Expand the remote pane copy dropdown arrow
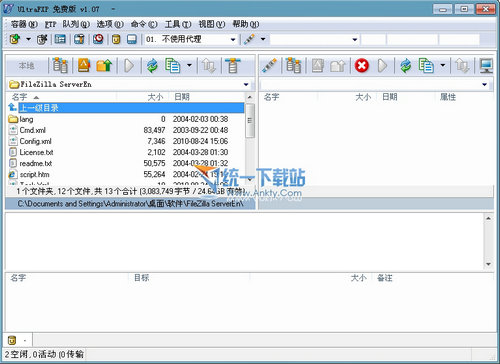 tap(443, 65)
